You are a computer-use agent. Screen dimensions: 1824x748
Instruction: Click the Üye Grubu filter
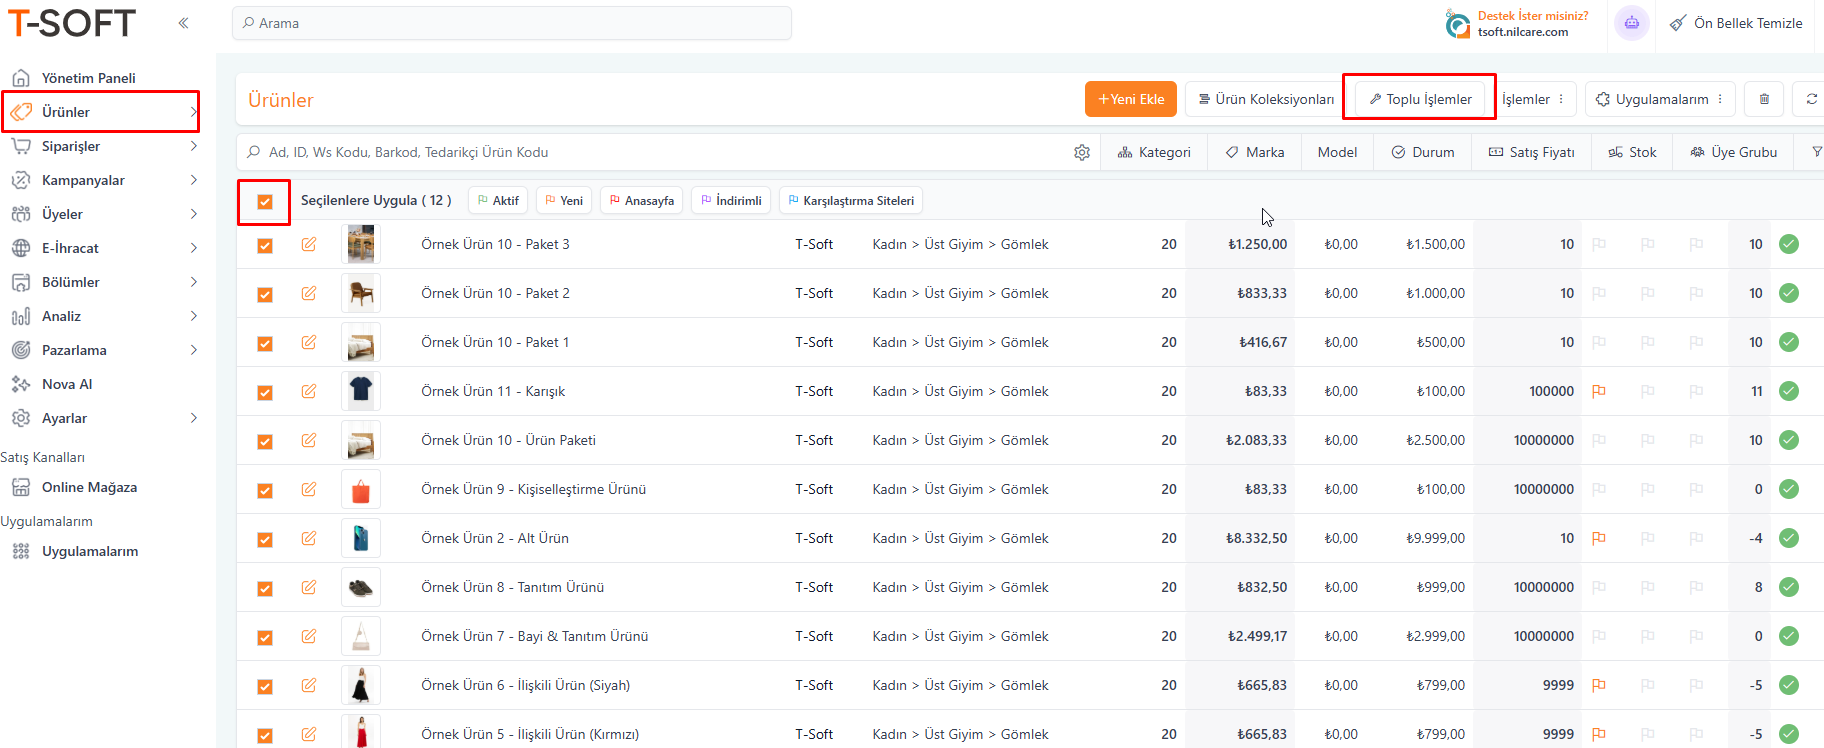pos(1733,152)
